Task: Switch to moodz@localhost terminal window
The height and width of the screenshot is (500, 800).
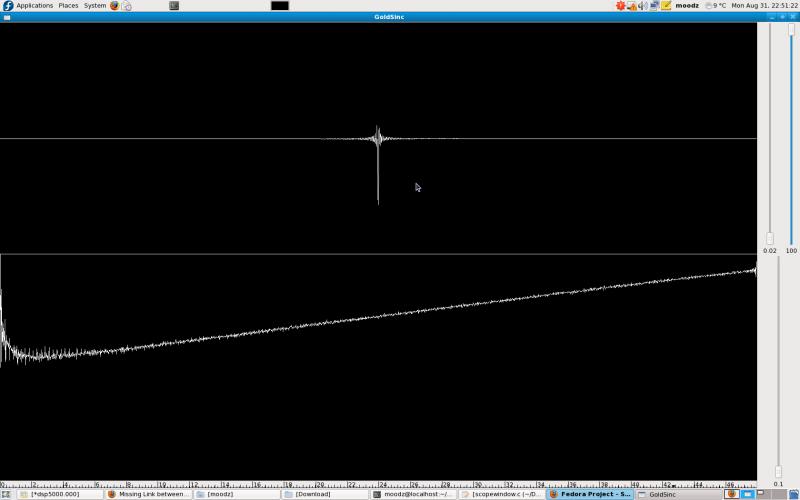Action: [x=413, y=494]
